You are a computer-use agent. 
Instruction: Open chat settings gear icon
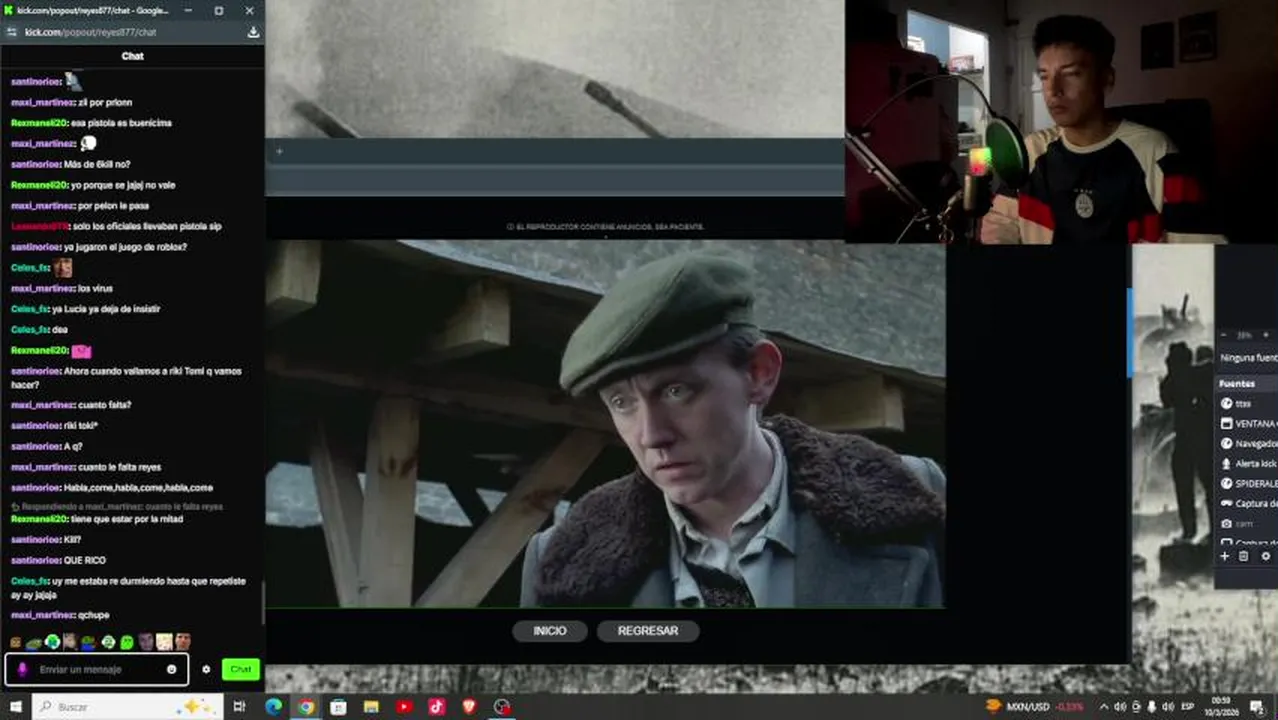click(x=206, y=669)
